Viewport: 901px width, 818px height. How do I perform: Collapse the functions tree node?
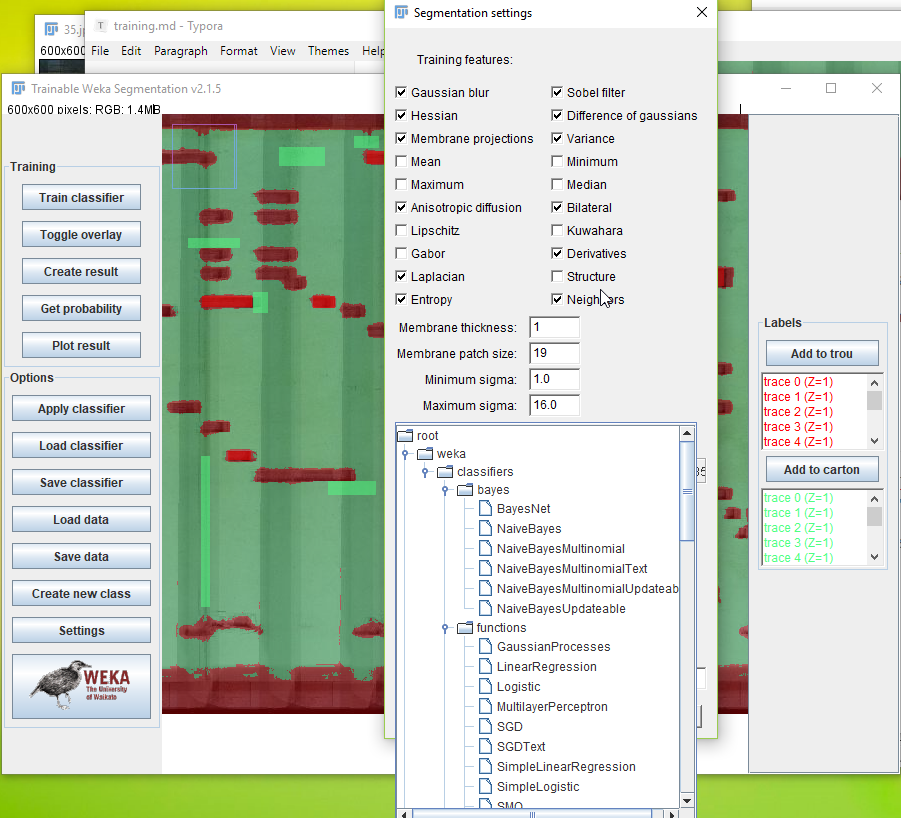(445, 628)
